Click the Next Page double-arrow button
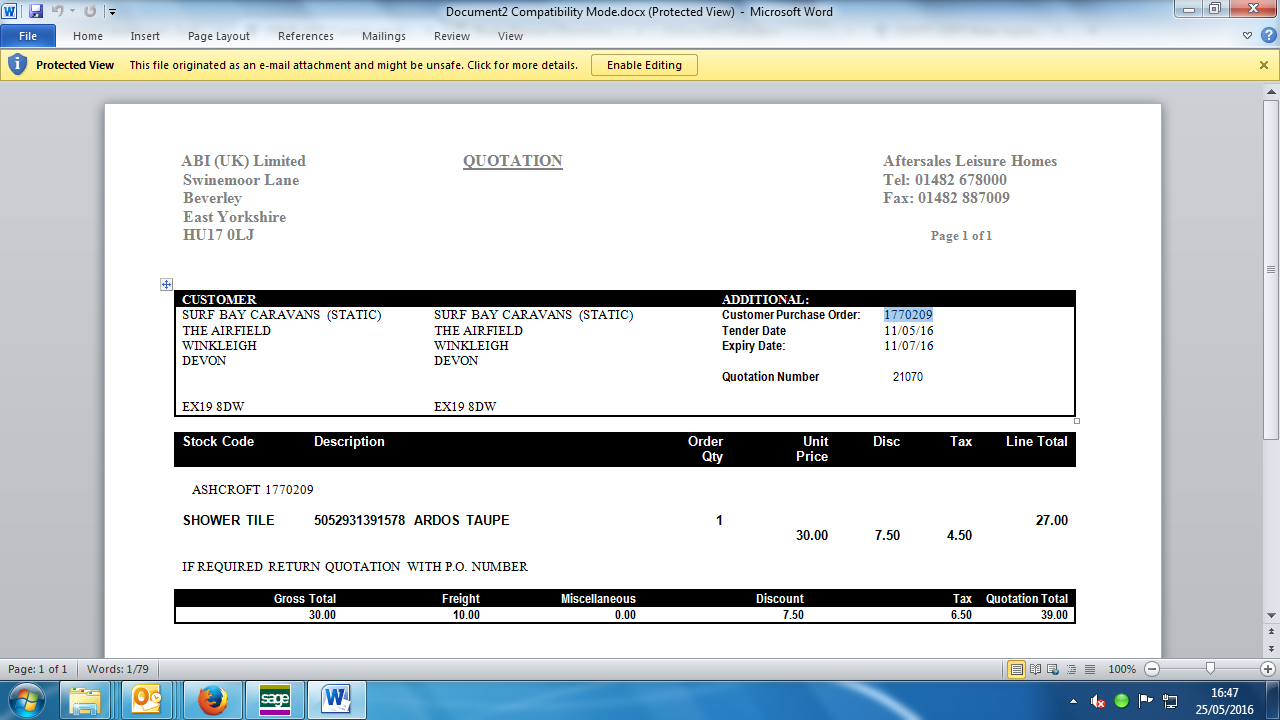1280x720 pixels. [1271, 651]
